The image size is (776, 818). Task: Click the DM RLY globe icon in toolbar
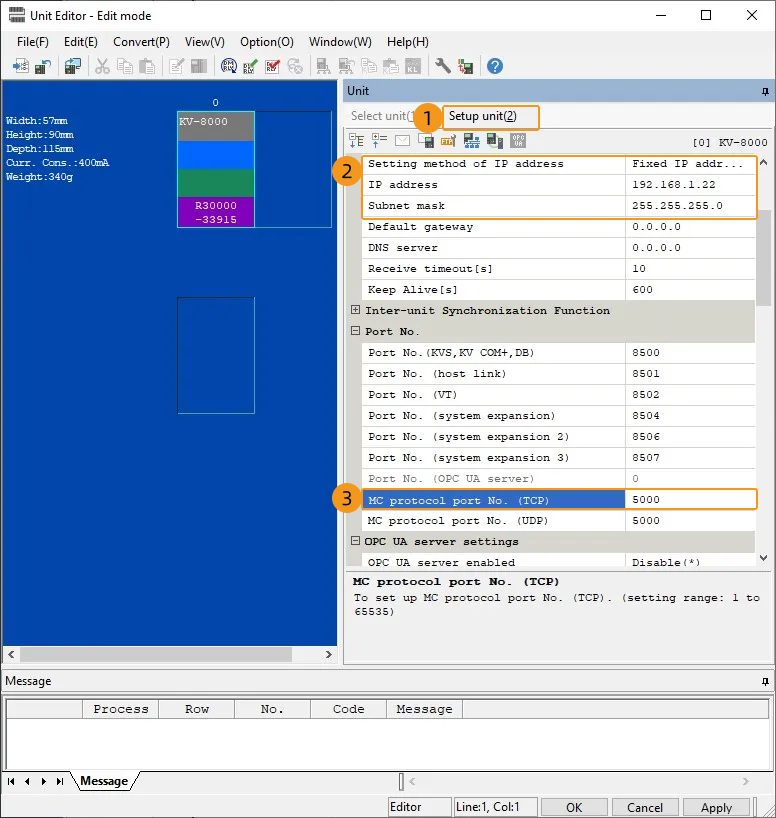(228, 67)
